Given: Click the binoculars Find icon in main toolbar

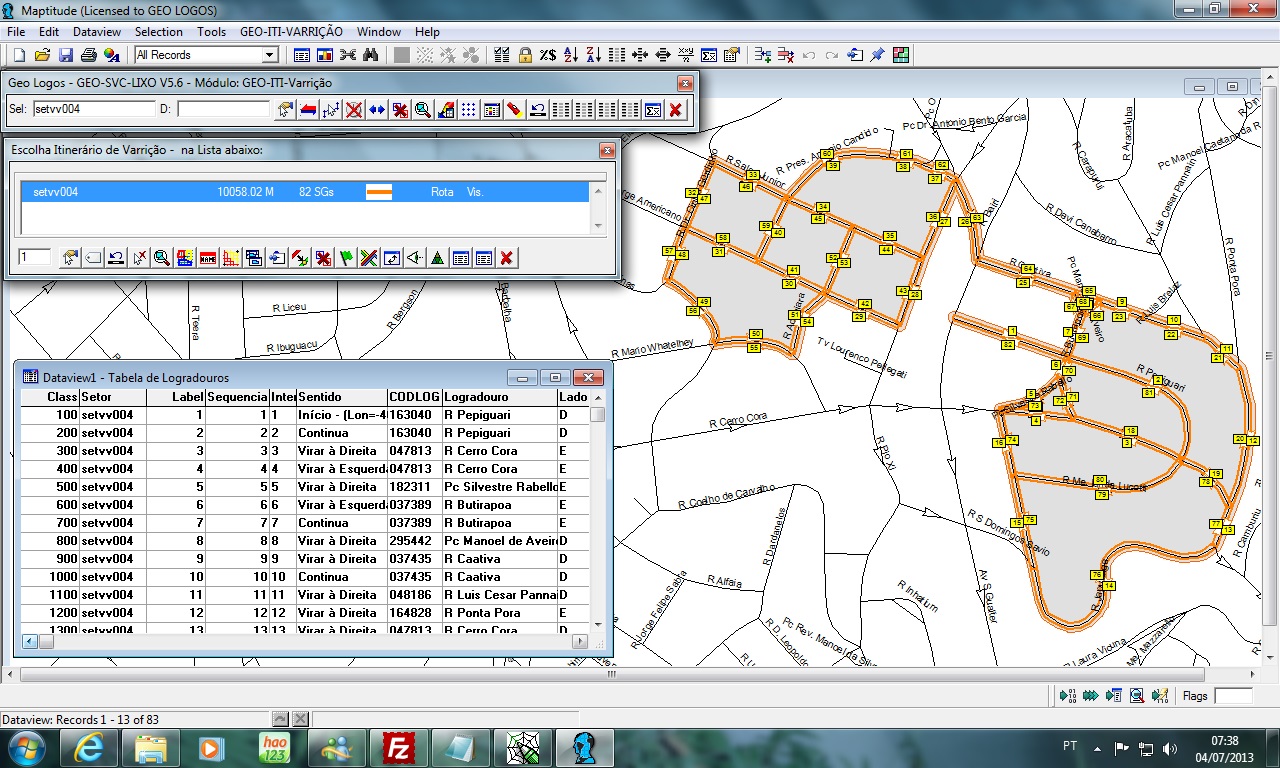Looking at the screenshot, I should point(370,55).
